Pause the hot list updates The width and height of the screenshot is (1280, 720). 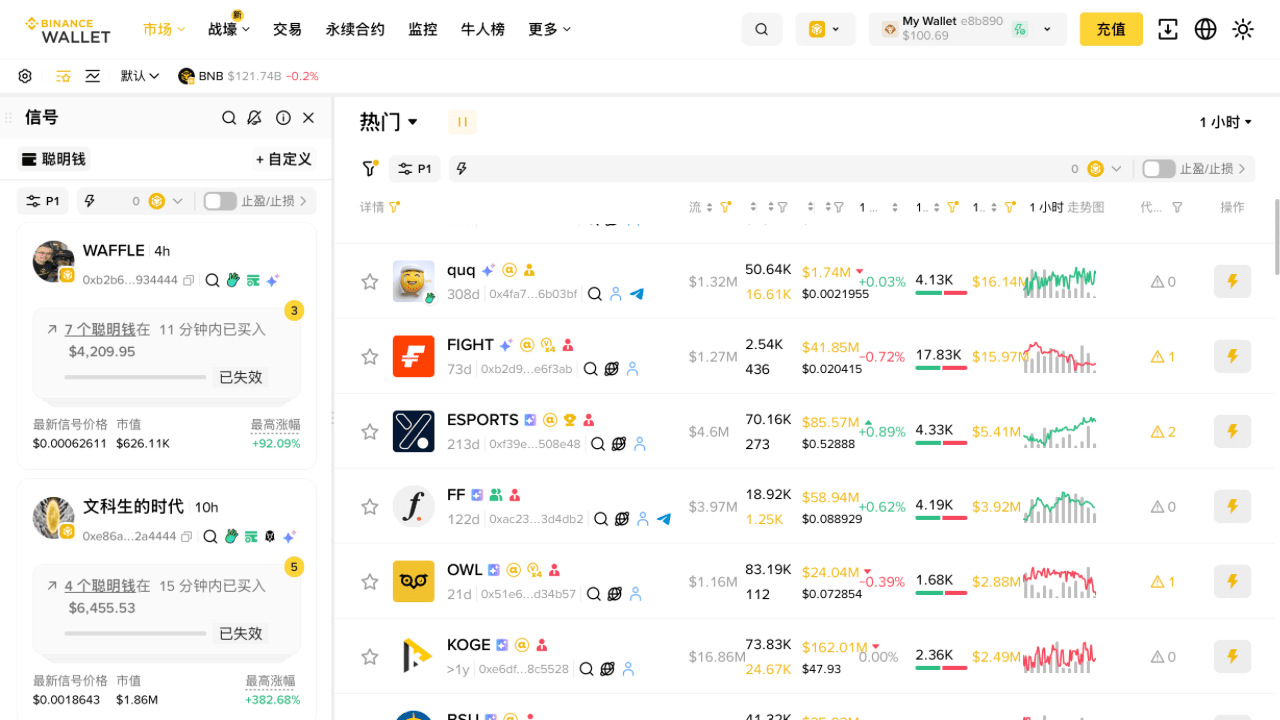[x=462, y=122]
